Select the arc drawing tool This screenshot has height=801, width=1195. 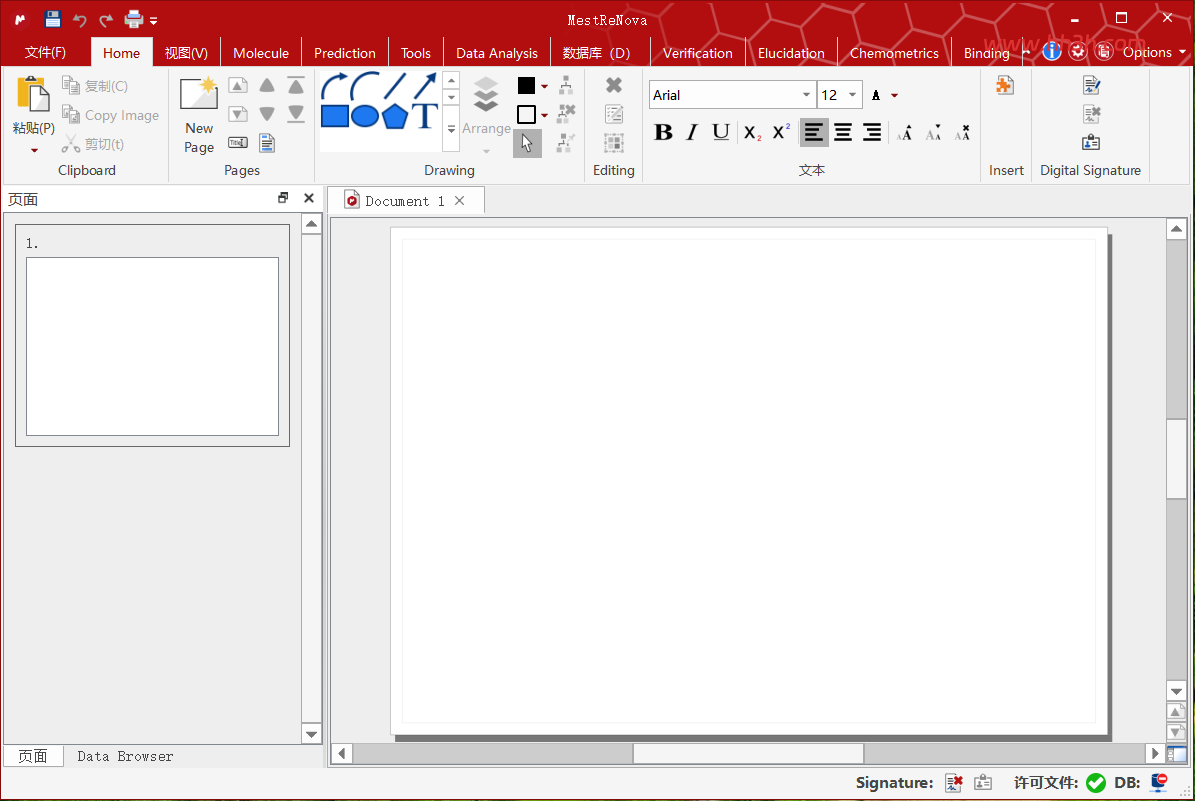pyautogui.click(x=365, y=86)
